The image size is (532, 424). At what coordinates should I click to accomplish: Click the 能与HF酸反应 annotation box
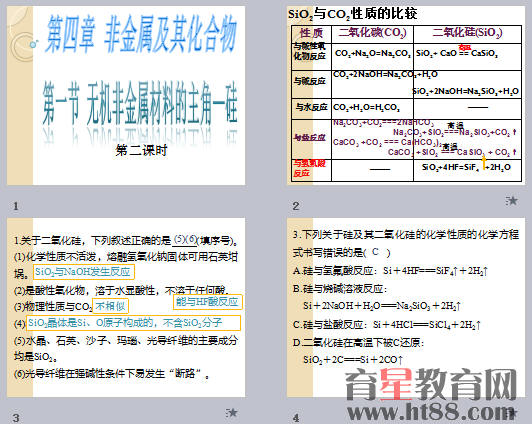pos(208,302)
